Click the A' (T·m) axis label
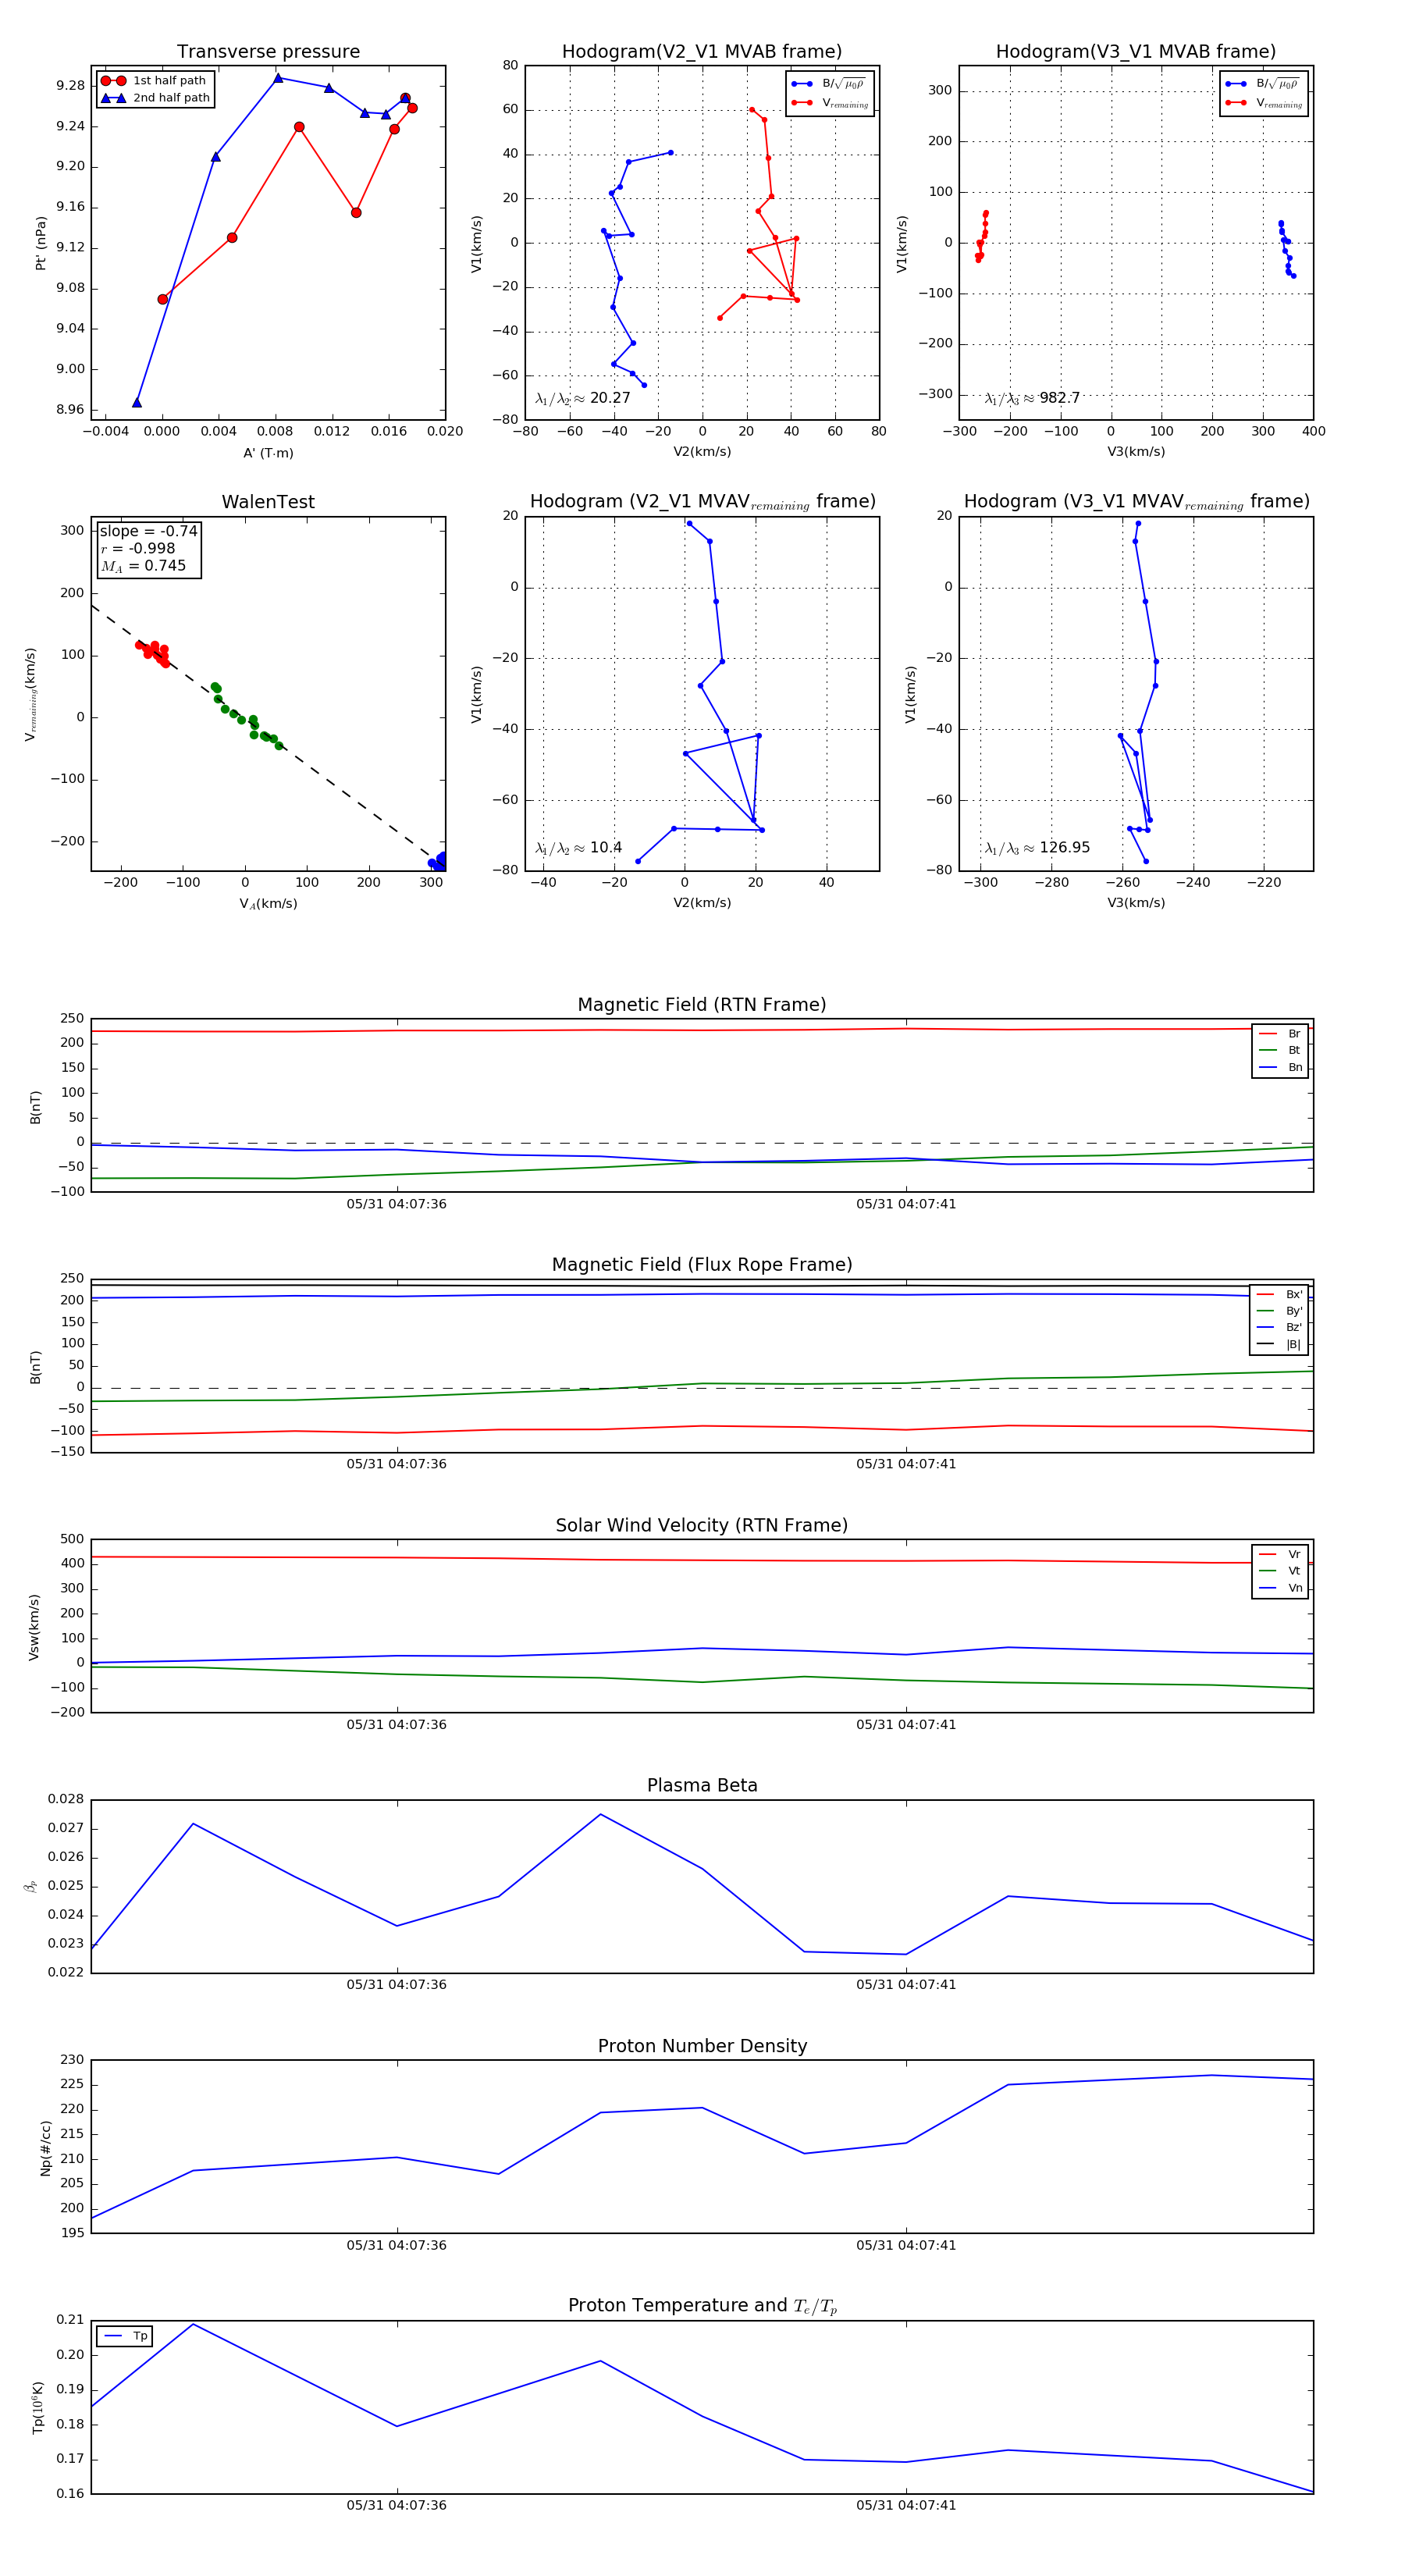Viewport: 1405px width, 2576px height. point(268,453)
